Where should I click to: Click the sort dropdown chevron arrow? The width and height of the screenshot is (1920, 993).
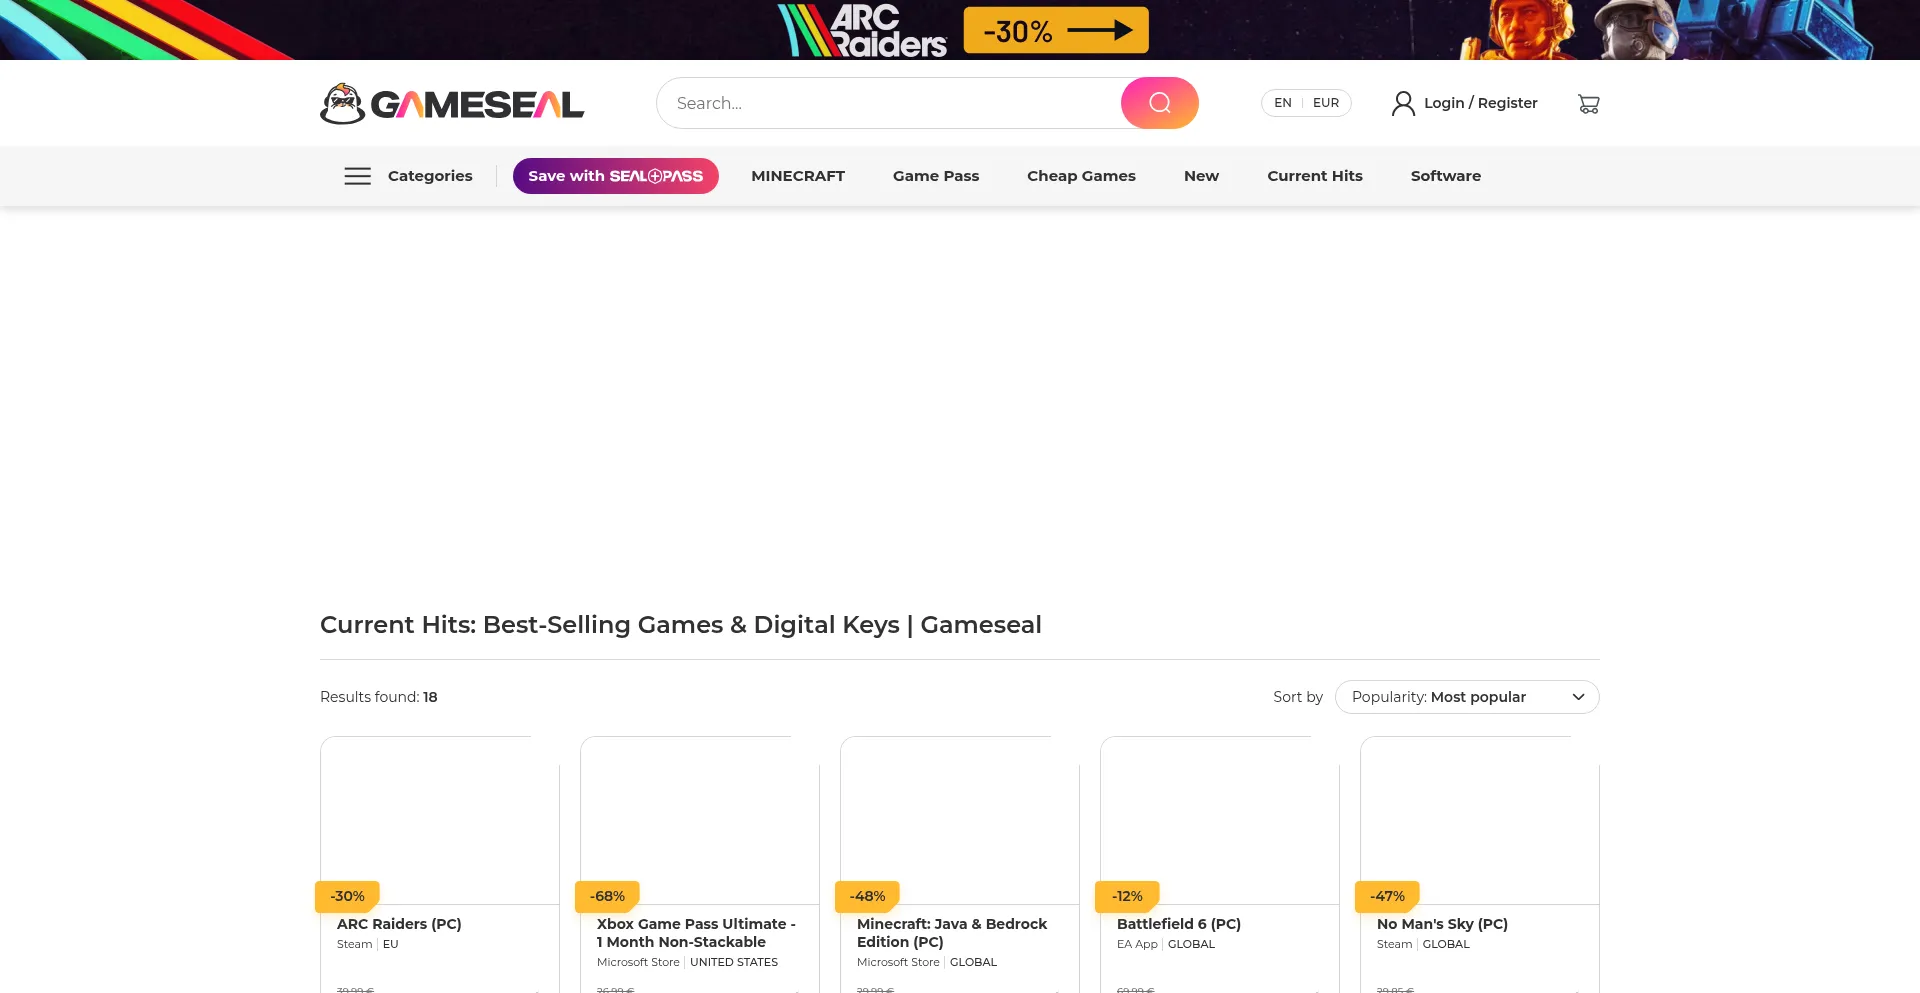1578,697
